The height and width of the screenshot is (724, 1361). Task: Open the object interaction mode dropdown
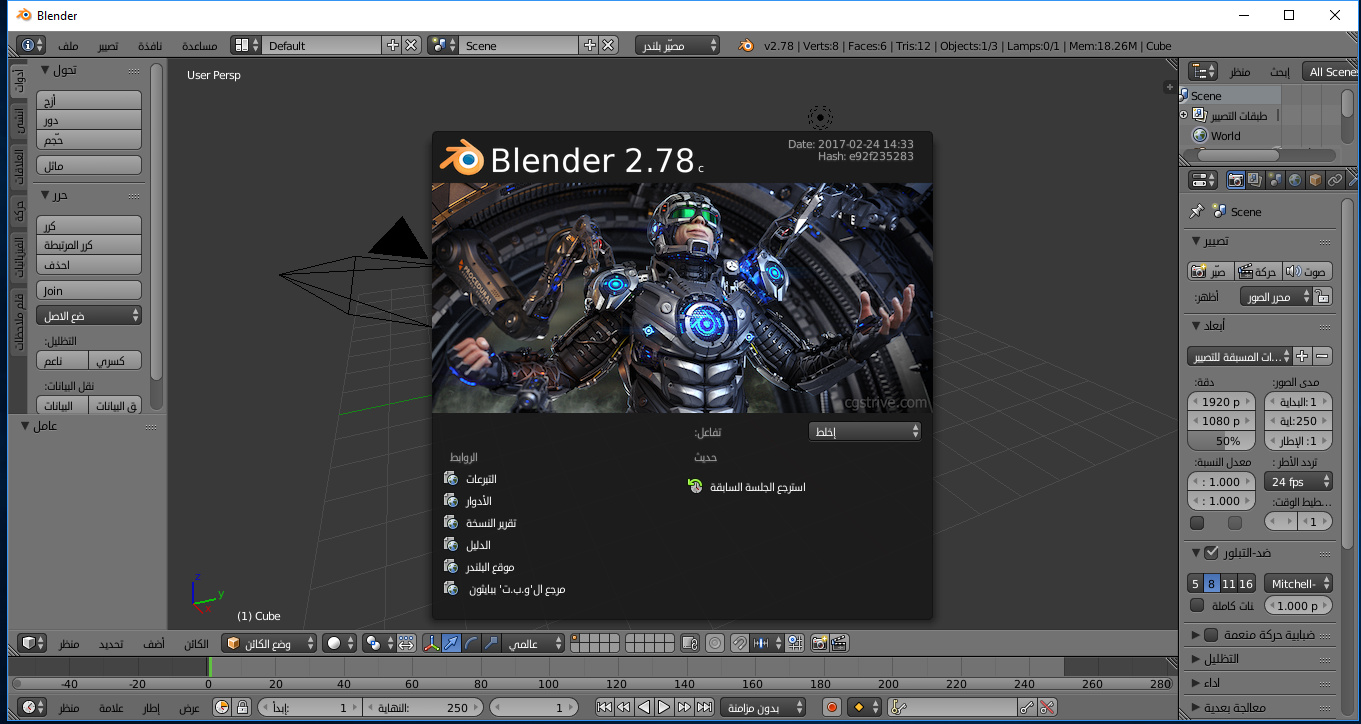click(270, 643)
